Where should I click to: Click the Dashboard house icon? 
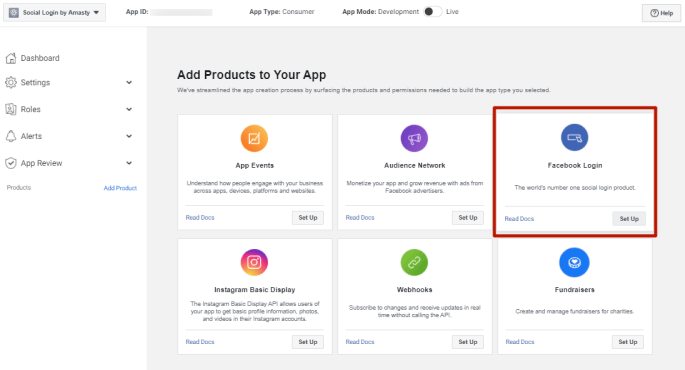[x=11, y=58]
